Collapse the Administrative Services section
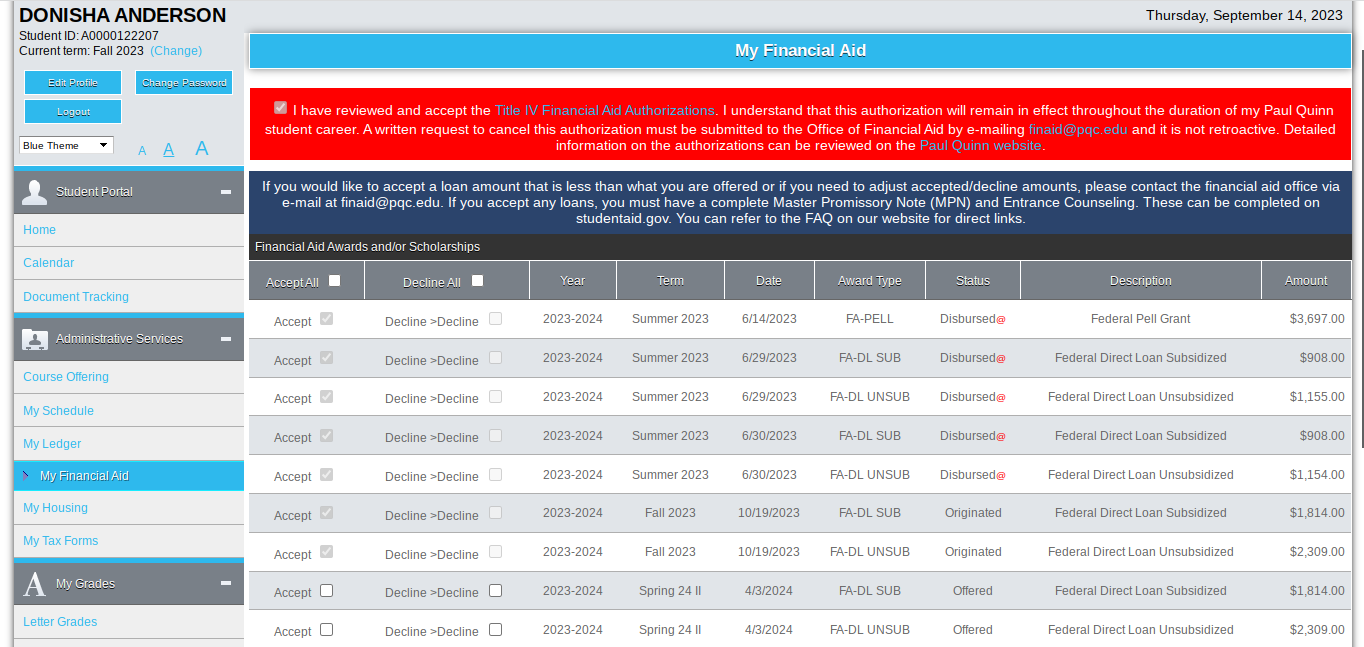 coord(226,339)
